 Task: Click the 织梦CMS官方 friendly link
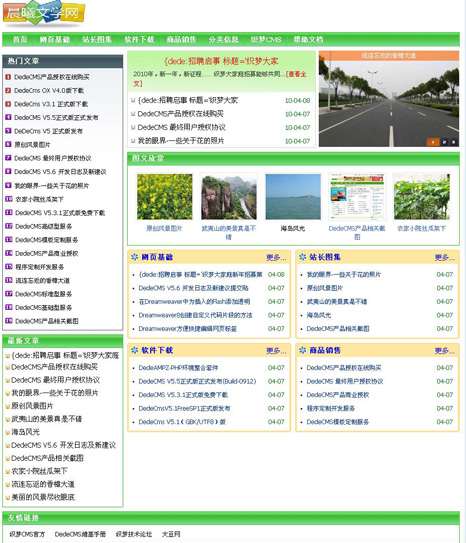pyautogui.click(x=27, y=534)
